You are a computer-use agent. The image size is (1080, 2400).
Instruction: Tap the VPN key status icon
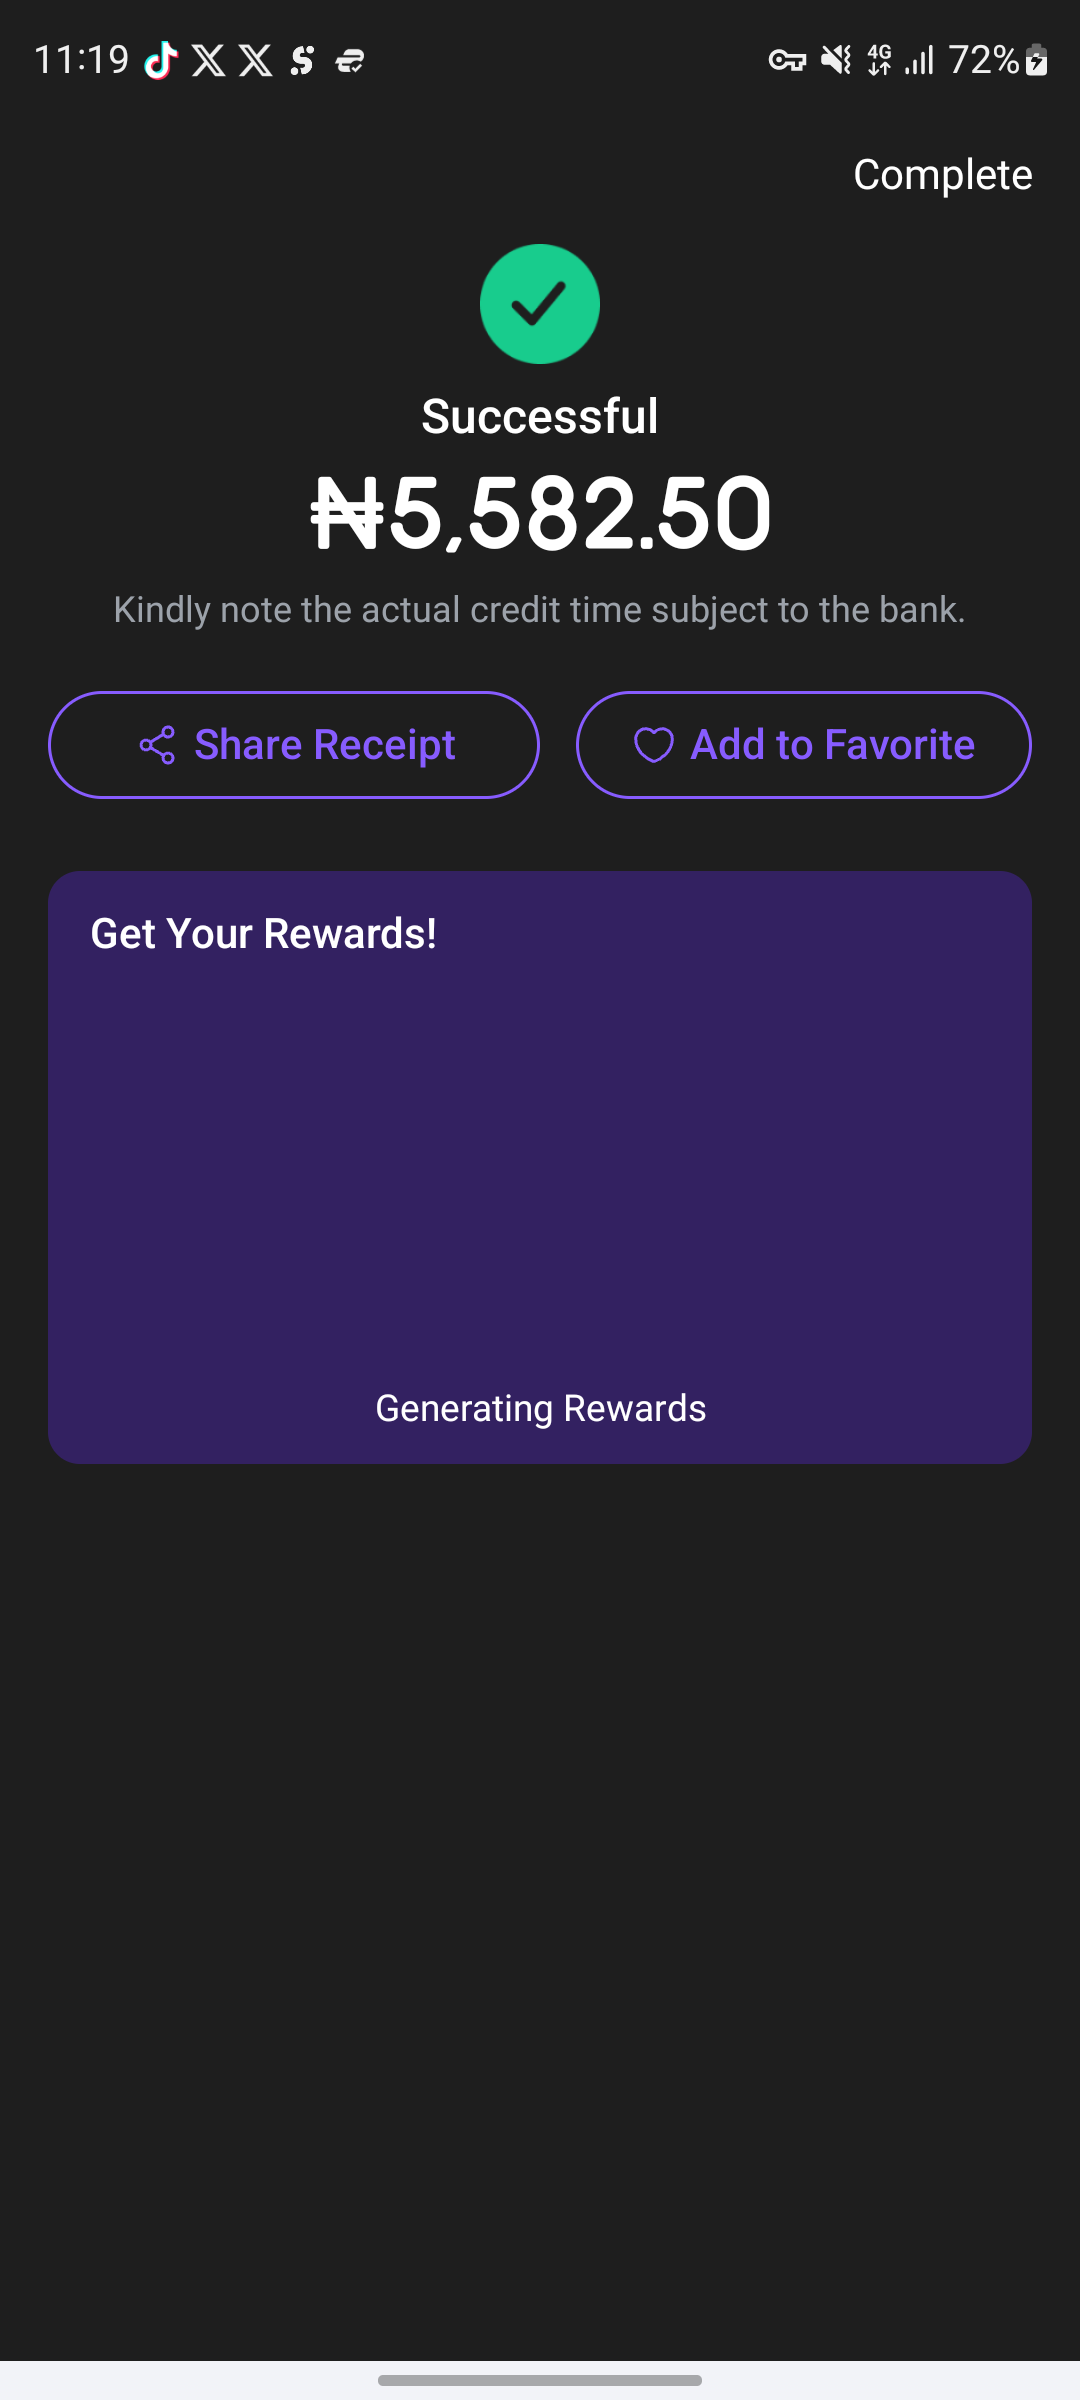coord(787,61)
